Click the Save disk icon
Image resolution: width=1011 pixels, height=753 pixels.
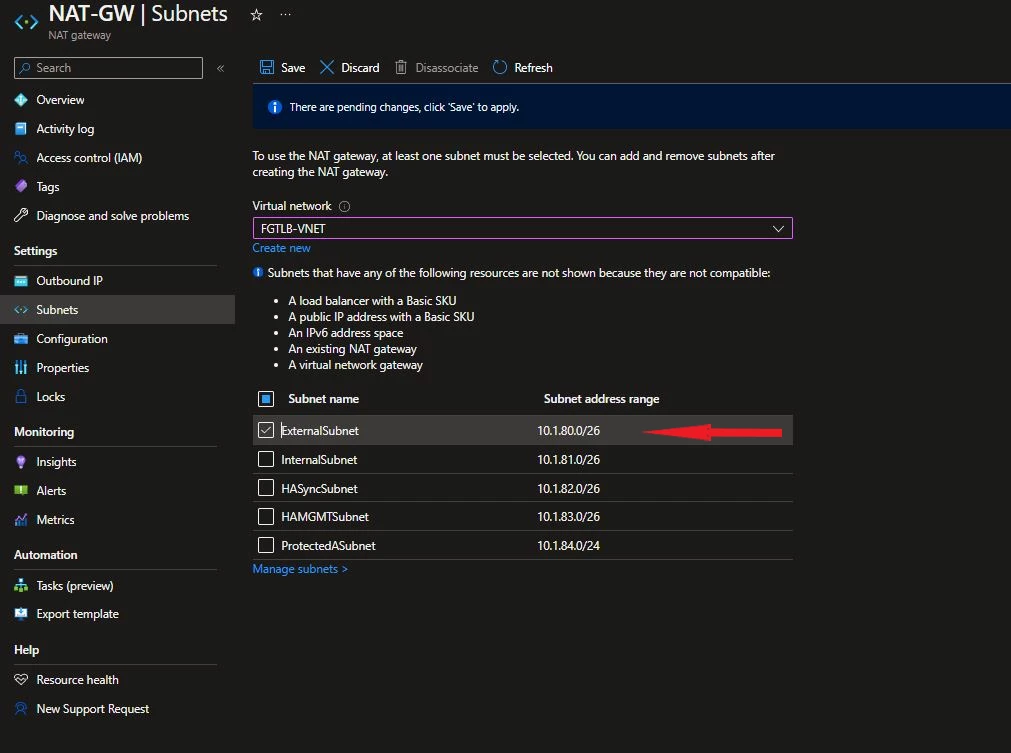pyautogui.click(x=267, y=67)
